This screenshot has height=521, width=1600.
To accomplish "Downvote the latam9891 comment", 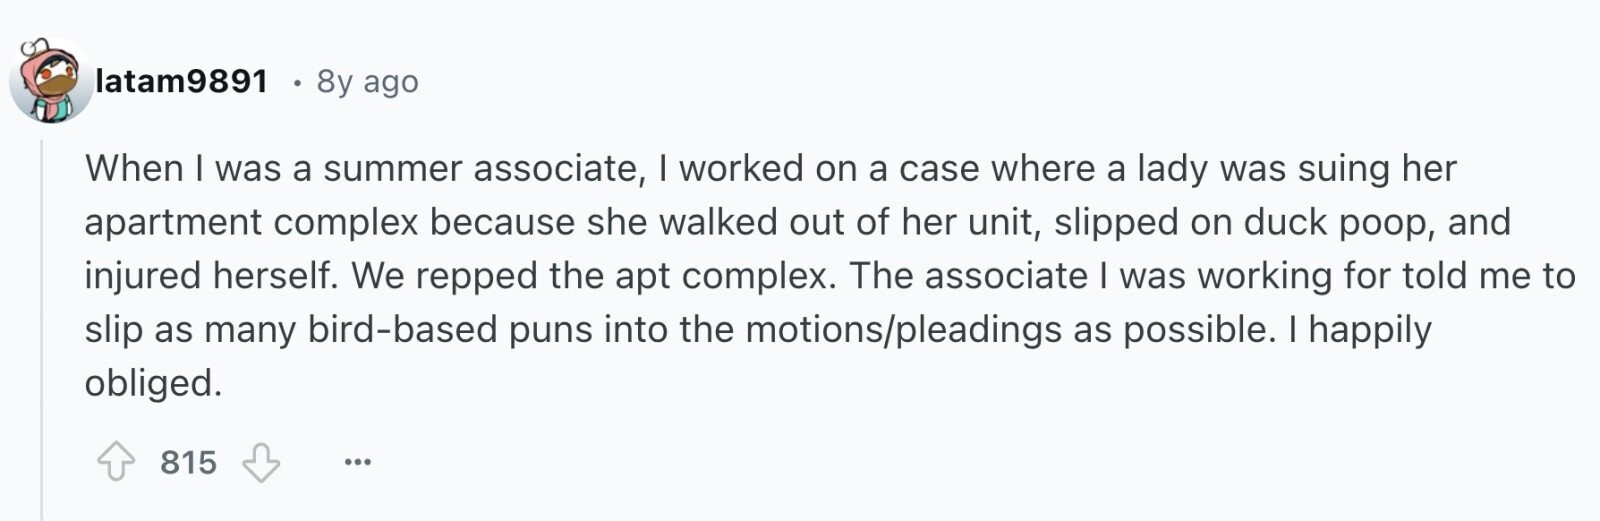I will tap(261, 463).
